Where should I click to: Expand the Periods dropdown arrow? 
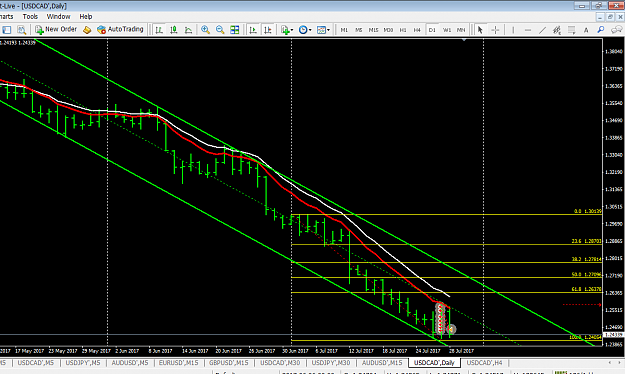click(310, 30)
